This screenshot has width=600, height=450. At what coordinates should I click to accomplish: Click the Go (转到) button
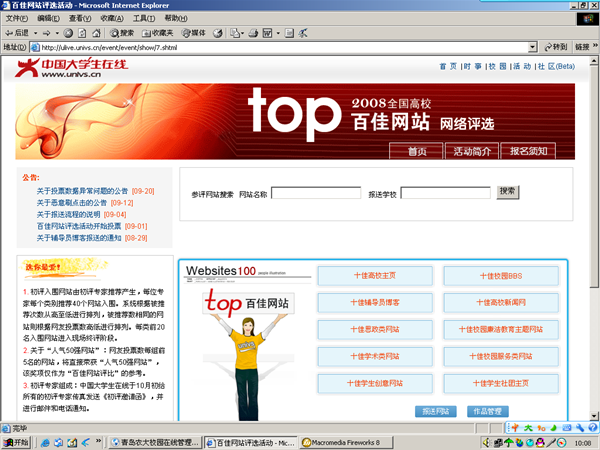click(556, 47)
